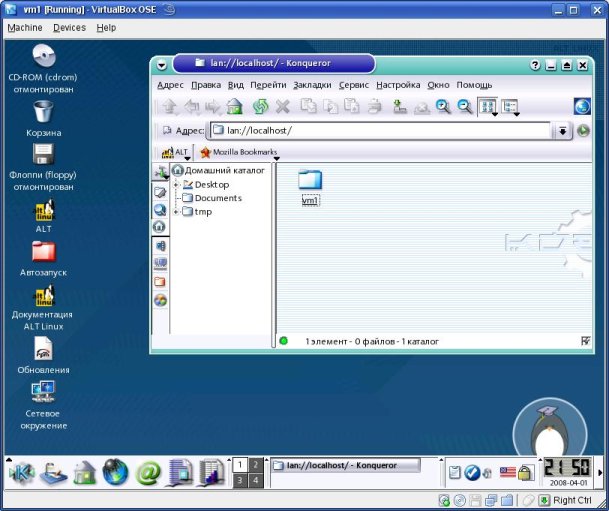Click the Stop (X) toolbar icon
This screenshot has width=609, height=511.
[283, 106]
